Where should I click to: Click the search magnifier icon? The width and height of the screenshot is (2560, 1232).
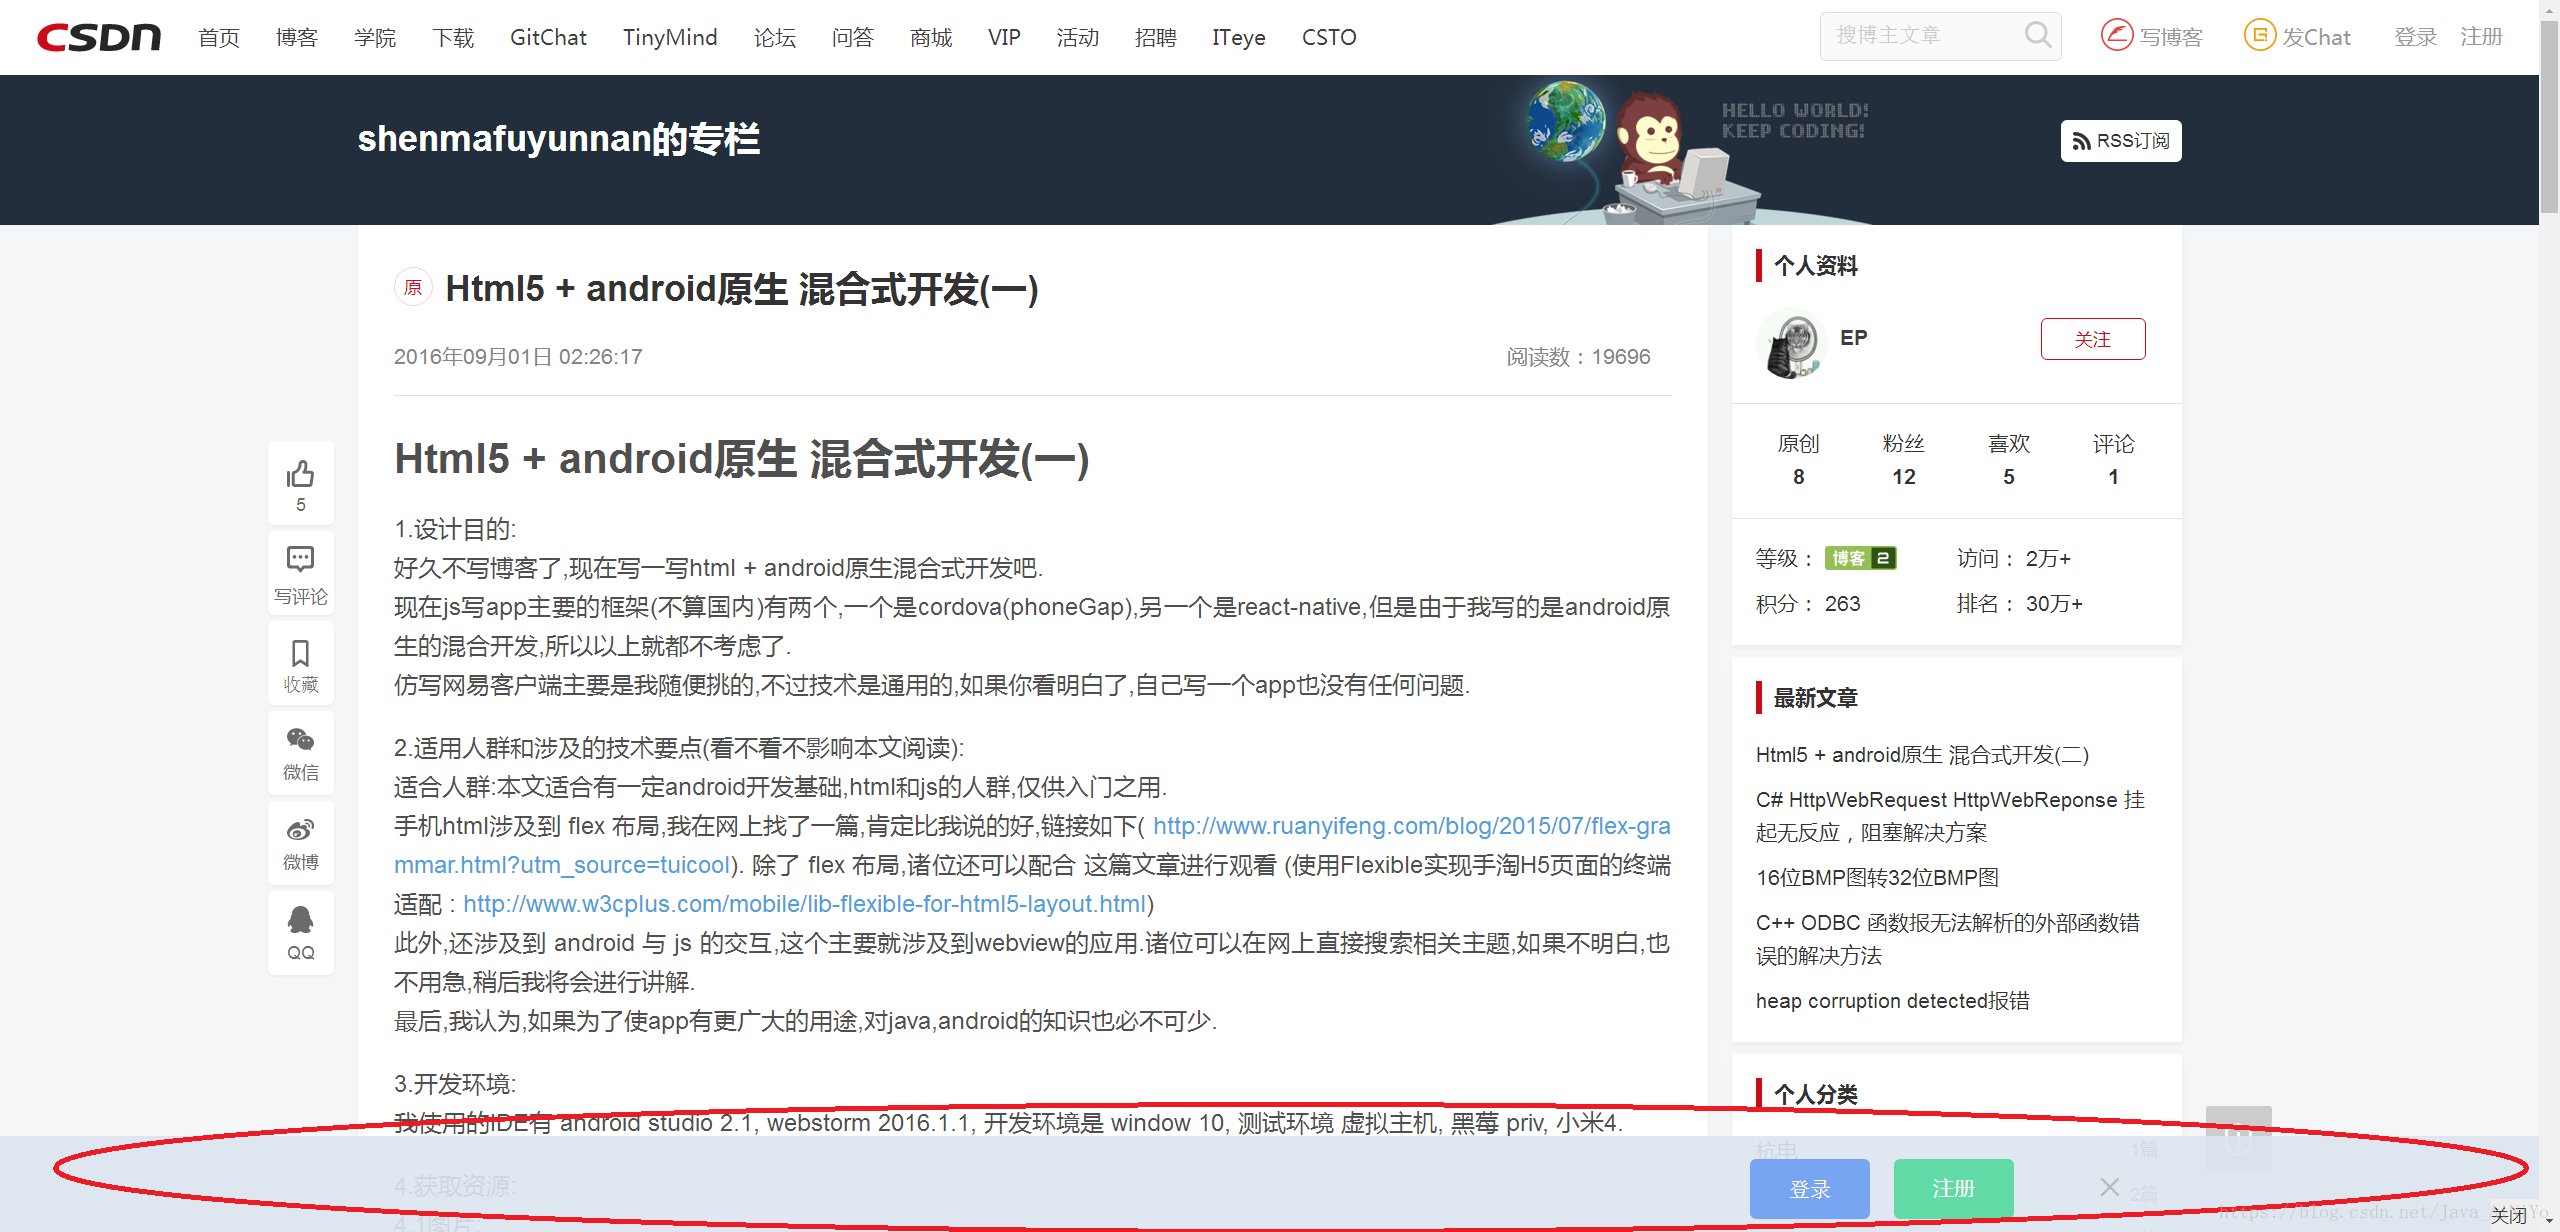pos(2037,36)
